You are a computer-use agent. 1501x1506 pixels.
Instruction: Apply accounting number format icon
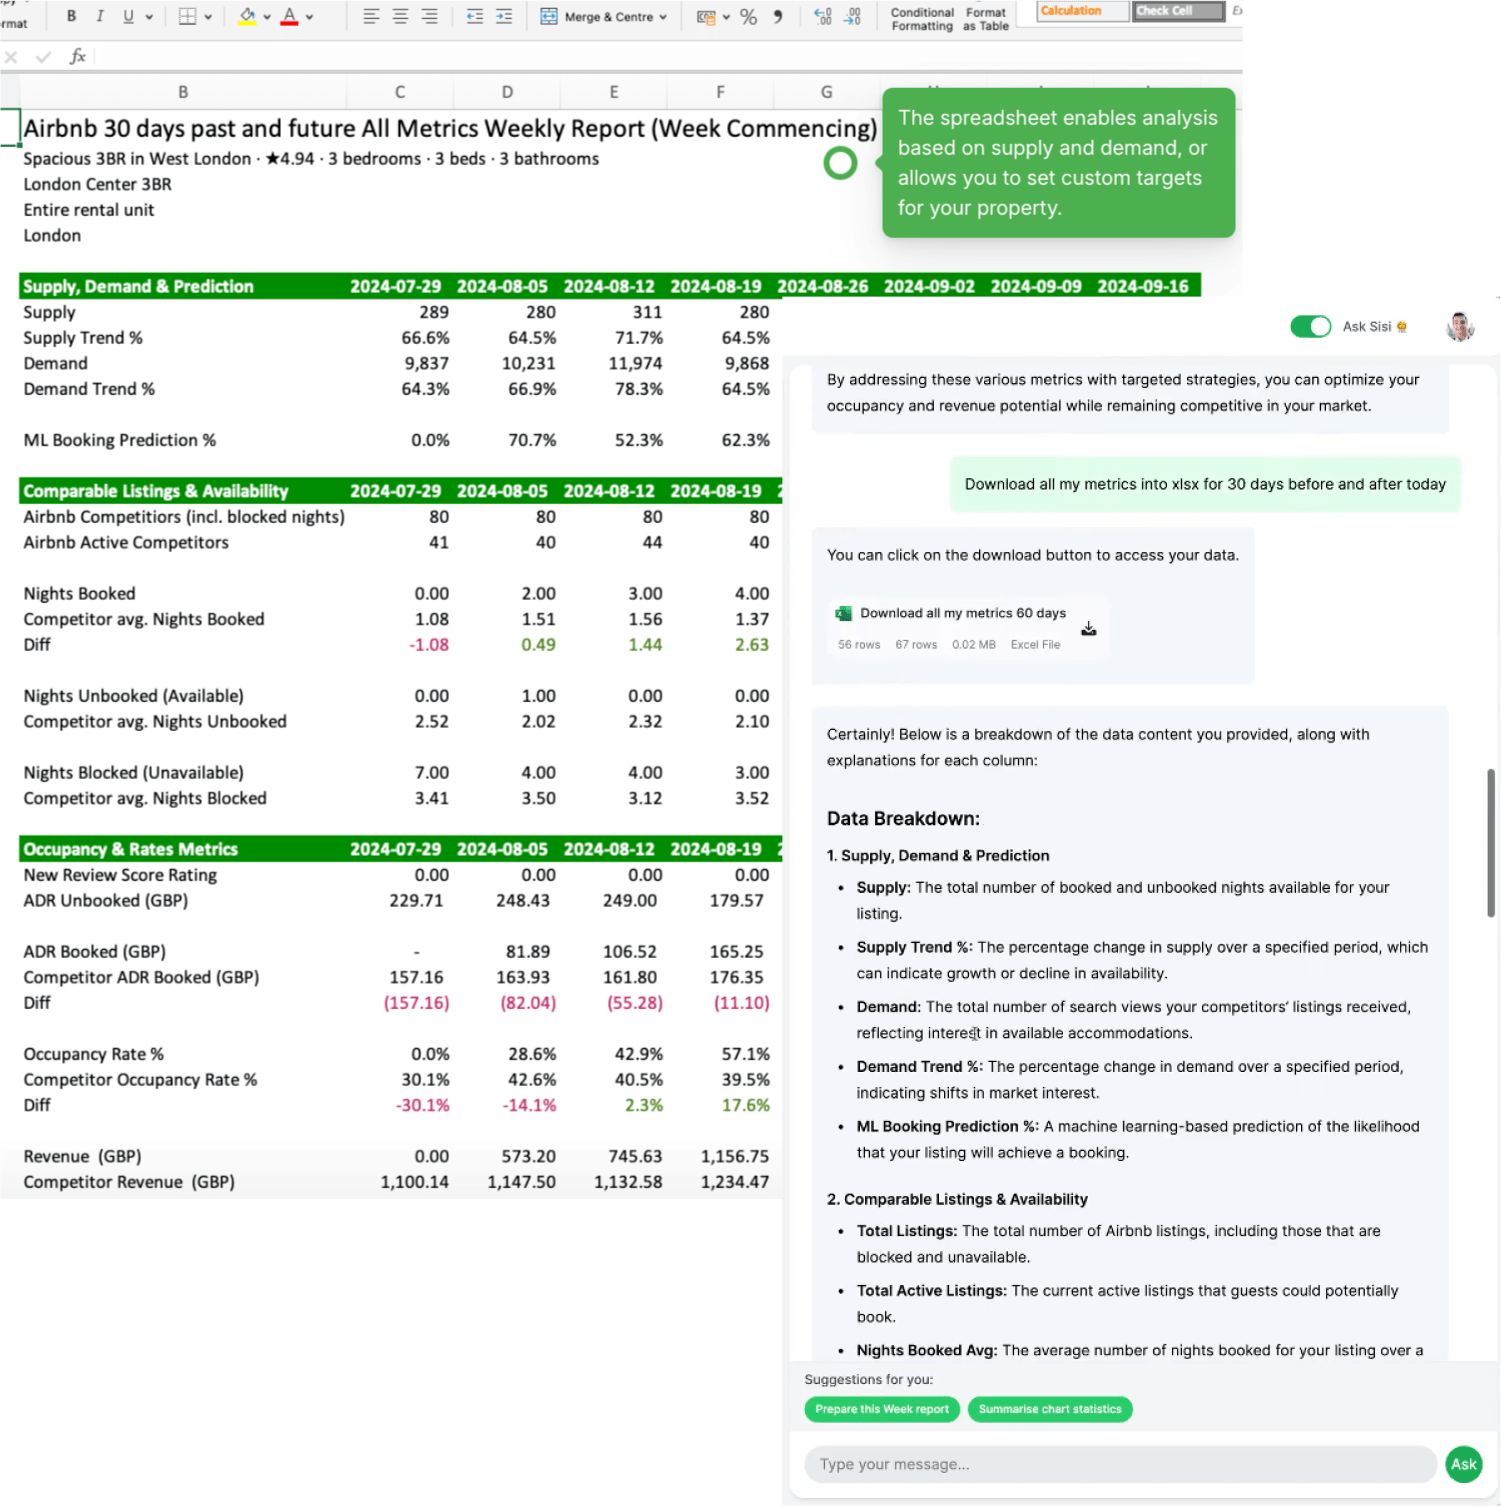click(706, 17)
